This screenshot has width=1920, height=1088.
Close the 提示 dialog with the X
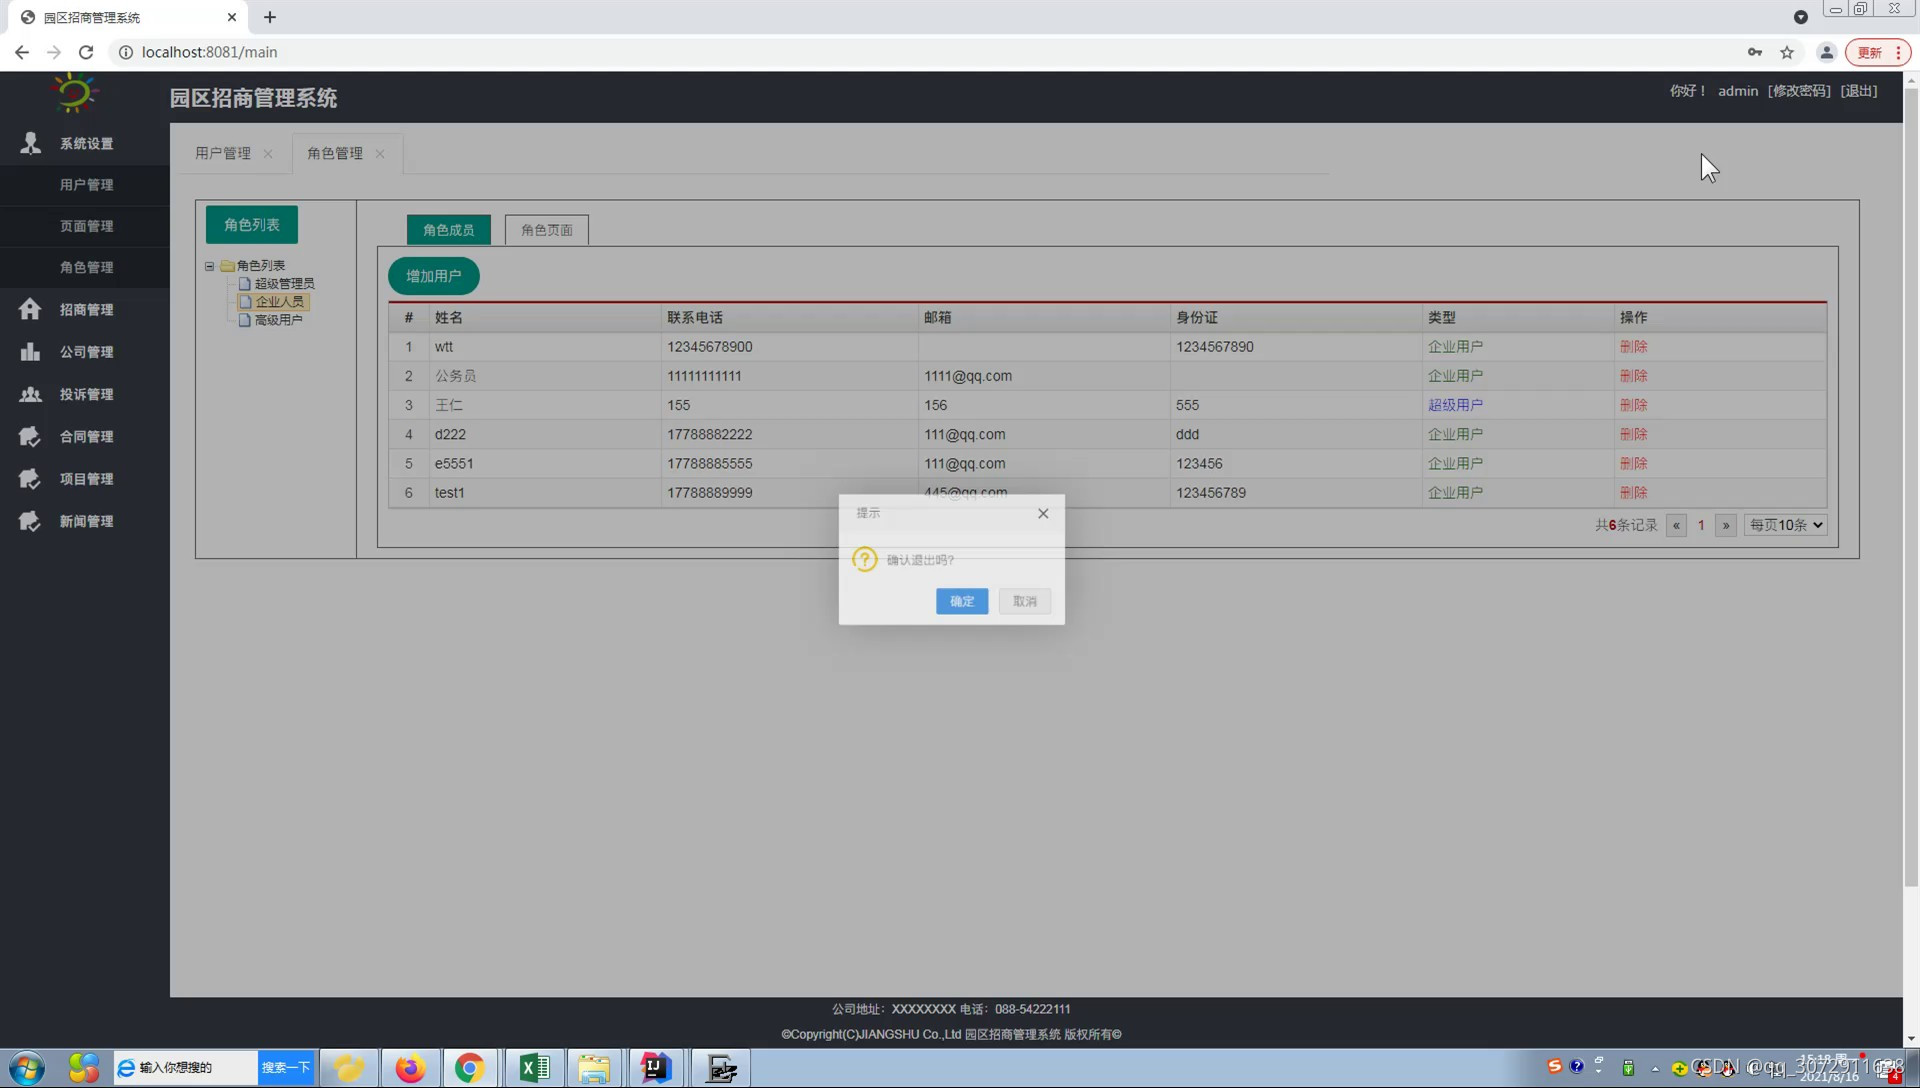coord(1043,513)
